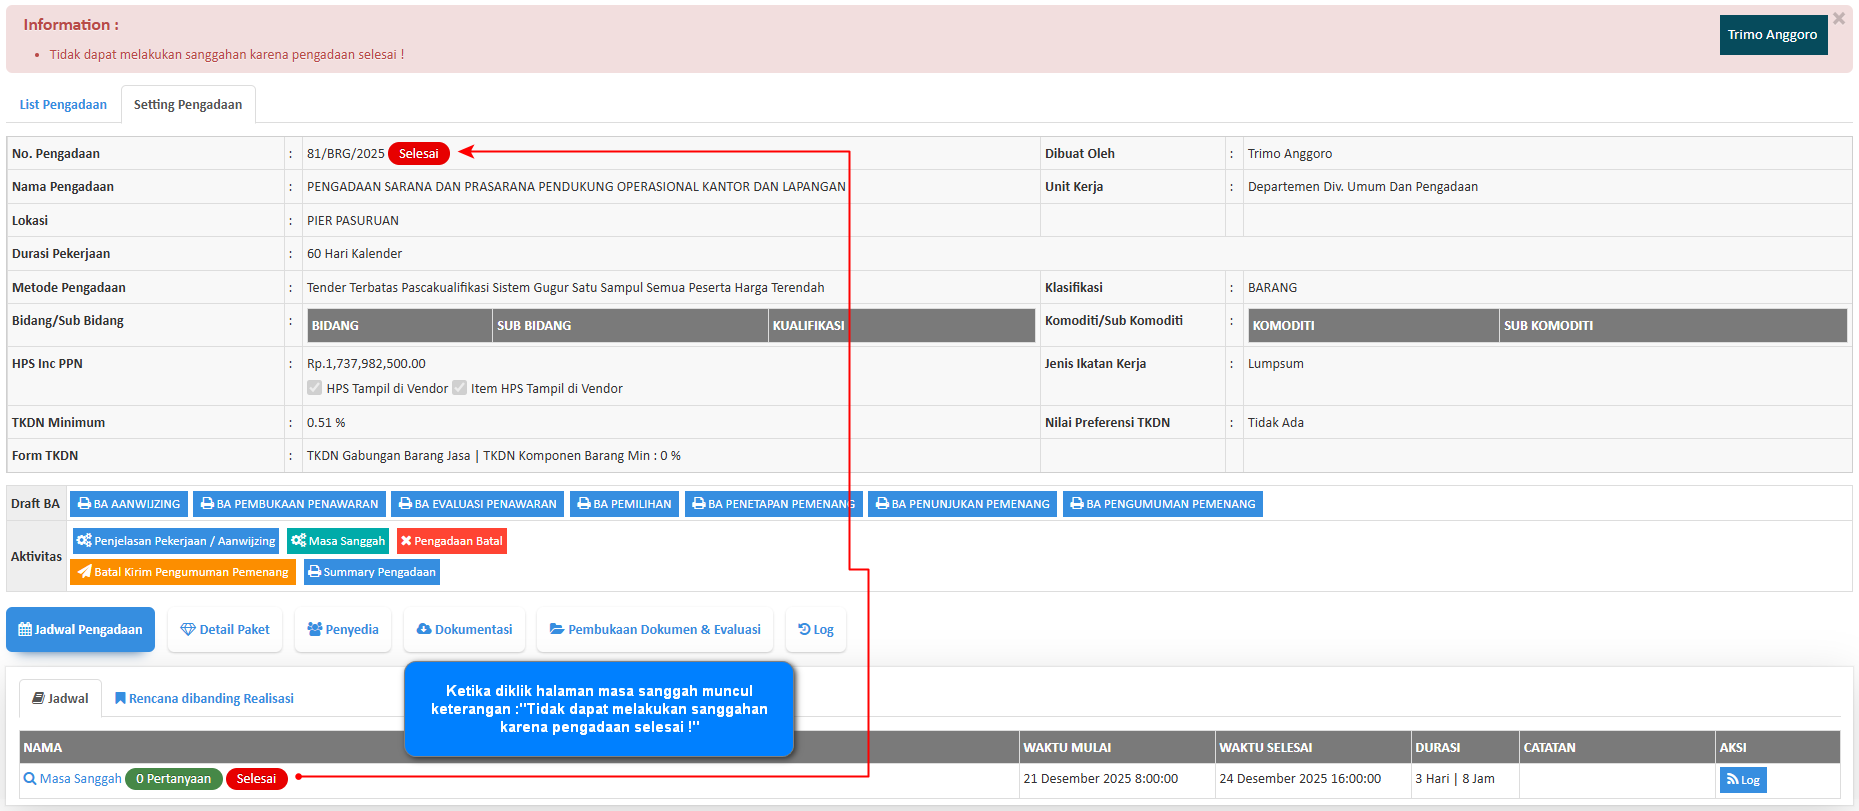Screen dimensions: 1859x811
Task: Switch to the List Pengadaan tab
Action: click(x=63, y=105)
